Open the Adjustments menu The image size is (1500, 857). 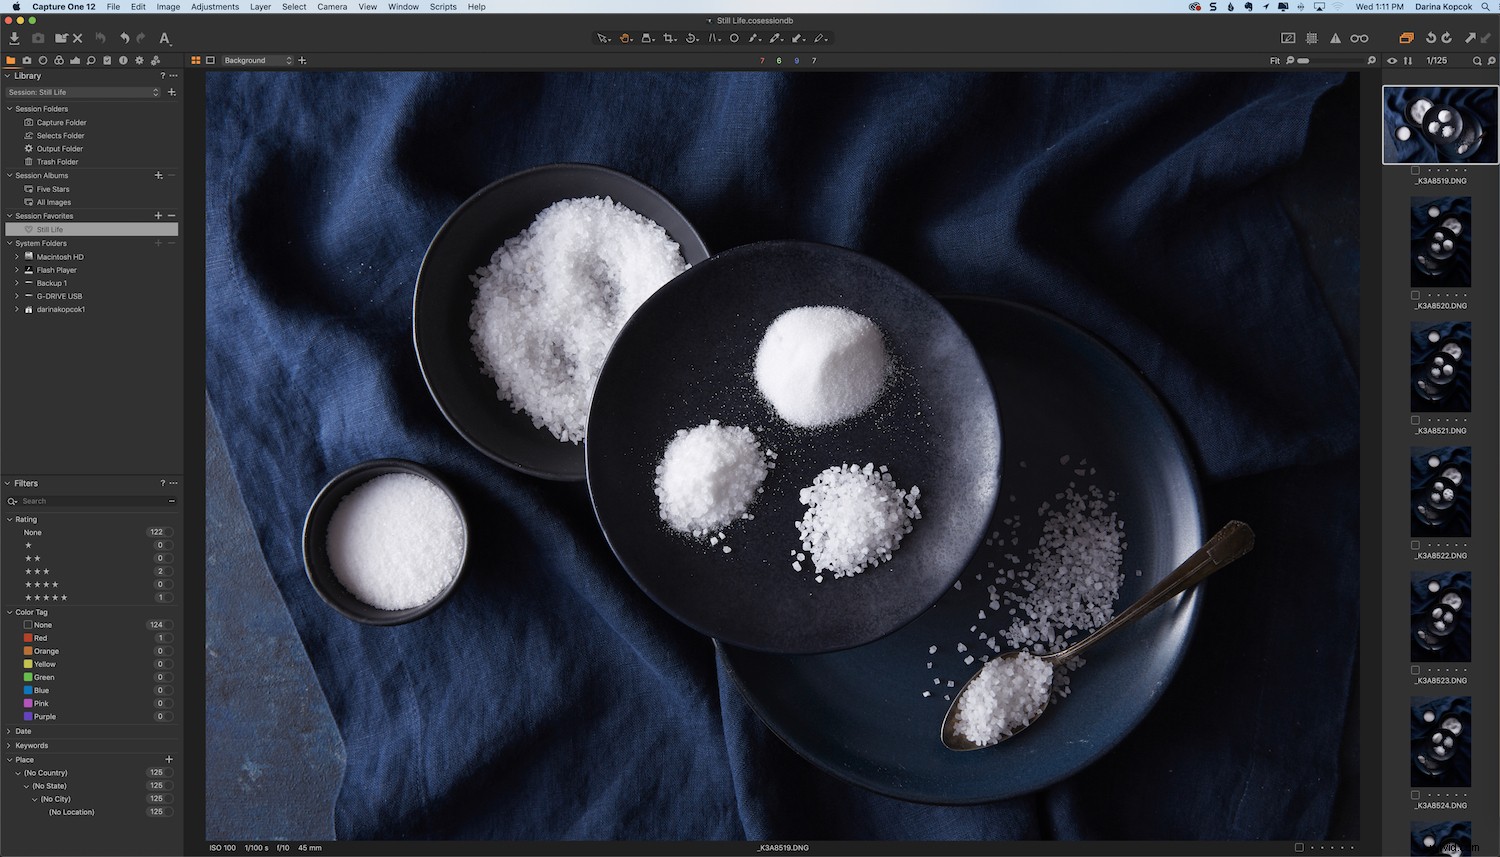tap(214, 7)
